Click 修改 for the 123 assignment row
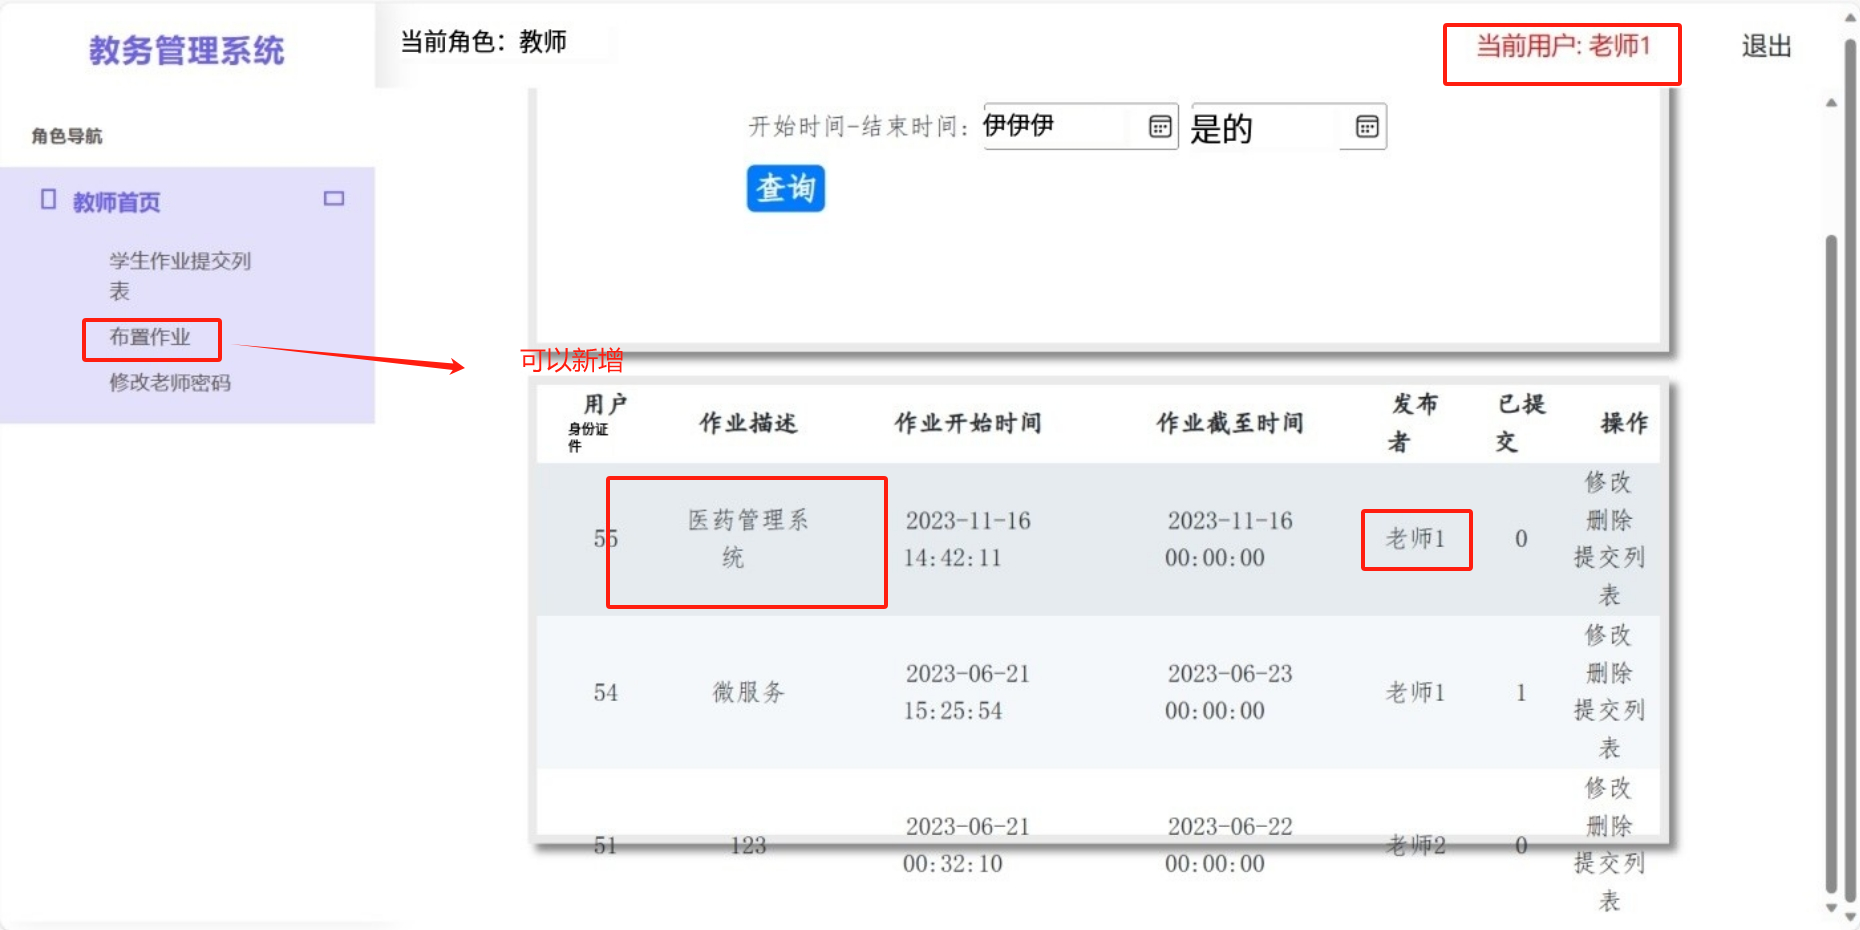This screenshot has width=1860, height=930. 1608,788
